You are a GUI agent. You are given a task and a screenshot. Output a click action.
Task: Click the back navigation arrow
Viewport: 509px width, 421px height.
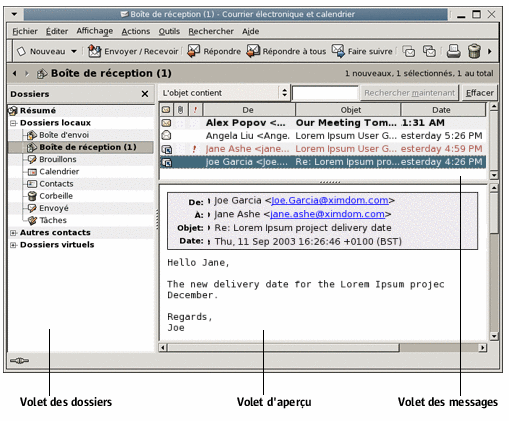click(x=14, y=73)
